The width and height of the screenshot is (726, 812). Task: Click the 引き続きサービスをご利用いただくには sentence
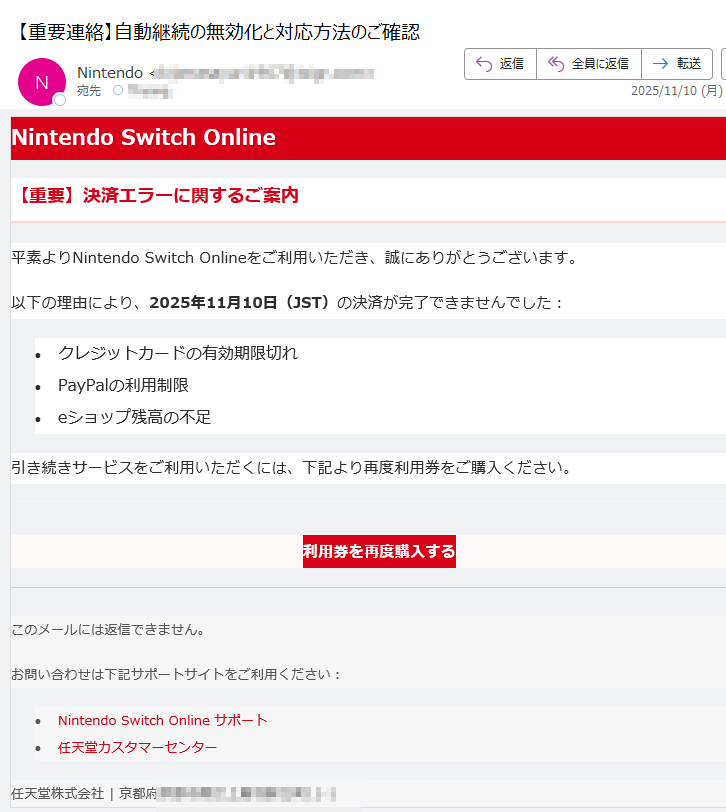pyautogui.click(x=292, y=468)
